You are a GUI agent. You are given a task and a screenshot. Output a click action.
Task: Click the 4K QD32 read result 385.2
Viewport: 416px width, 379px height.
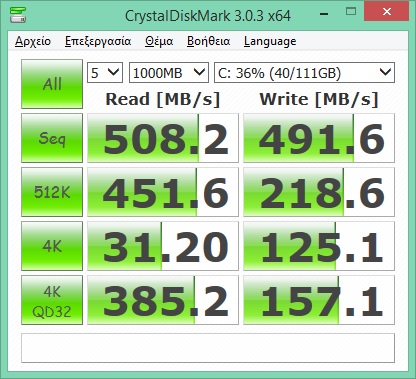click(163, 300)
